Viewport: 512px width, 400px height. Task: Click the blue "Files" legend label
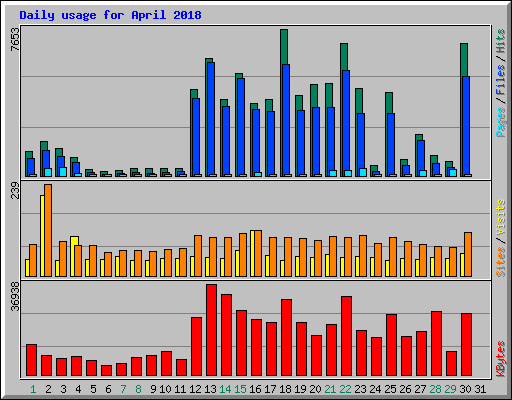coord(500,80)
